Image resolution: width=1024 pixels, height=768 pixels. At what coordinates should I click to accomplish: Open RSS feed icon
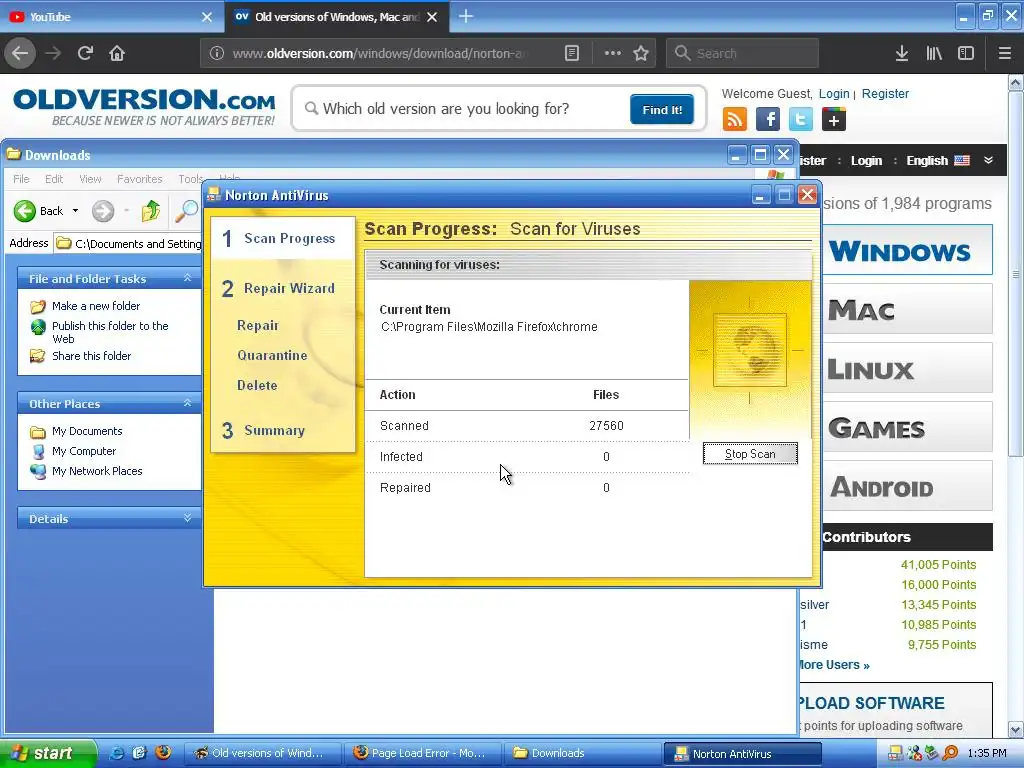(x=735, y=120)
